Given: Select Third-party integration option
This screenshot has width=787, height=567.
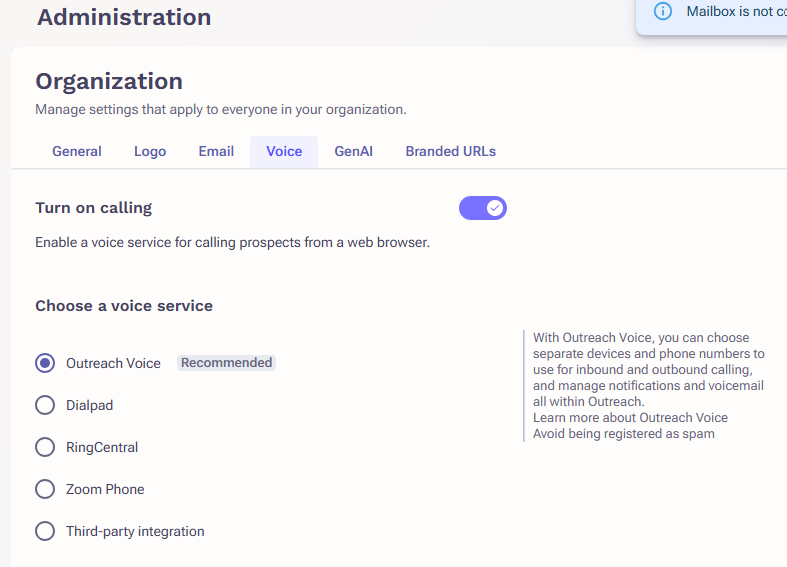Looking at the screenshot, I should pos(45,531).
